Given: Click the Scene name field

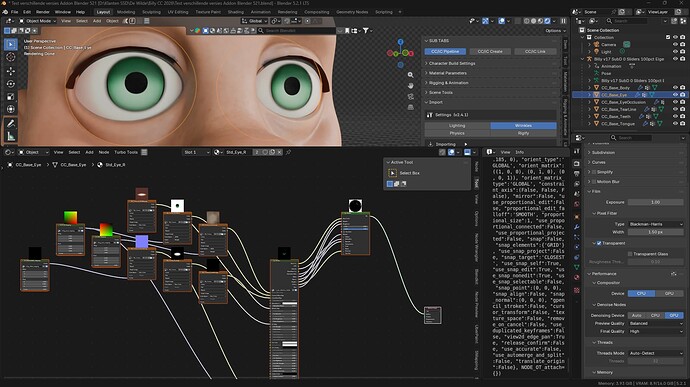Looking at the screenshot, I should click(600, 12).
